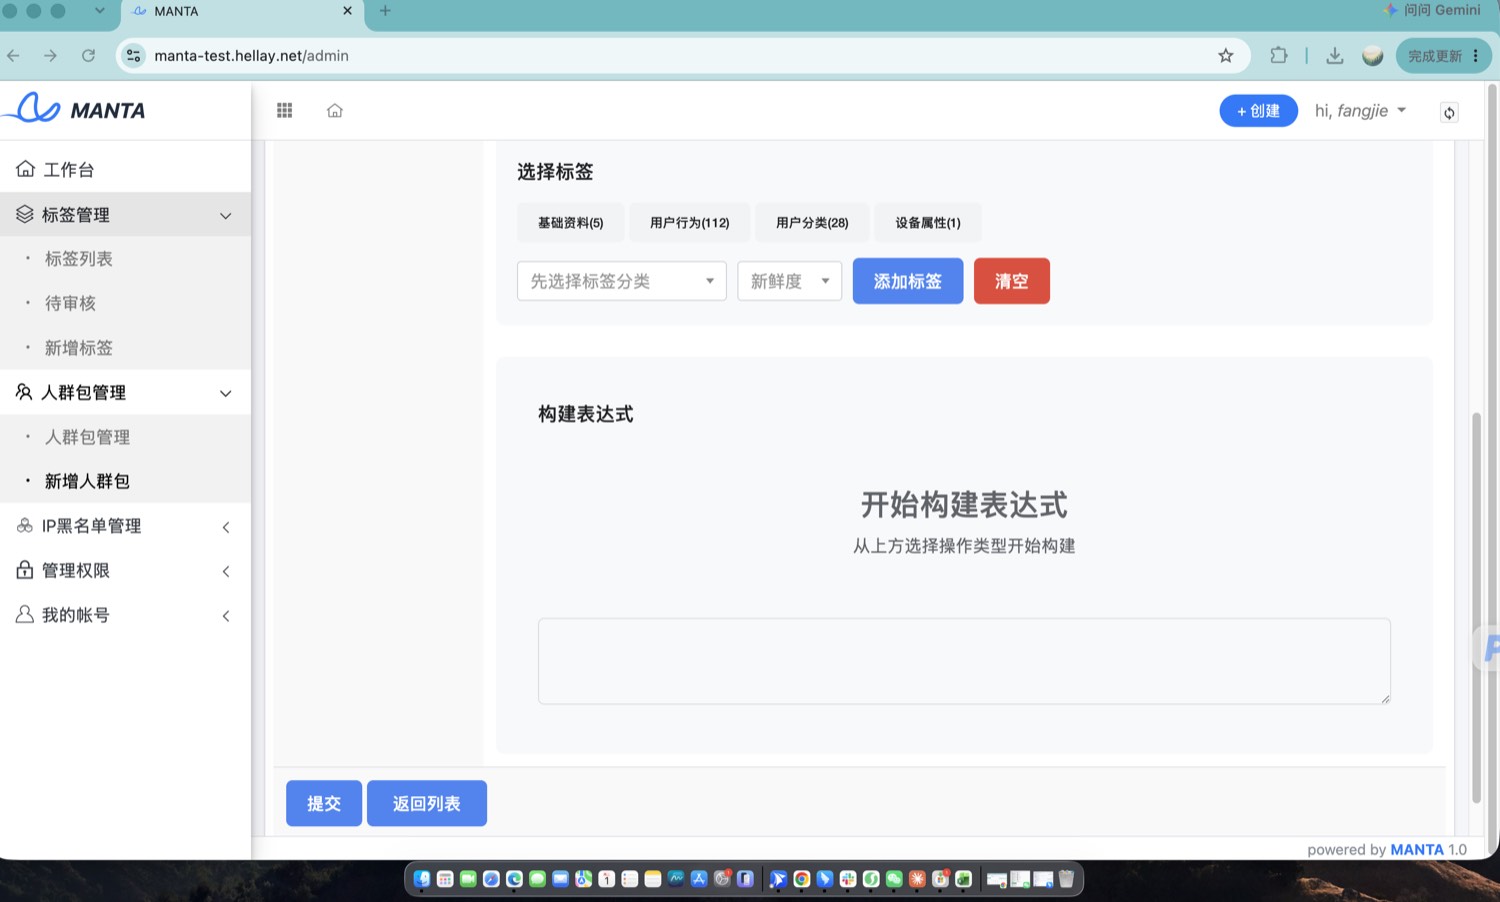Go to home via the house icon in the header
This screenshot has height=902, width=1500.
(335, 110)
